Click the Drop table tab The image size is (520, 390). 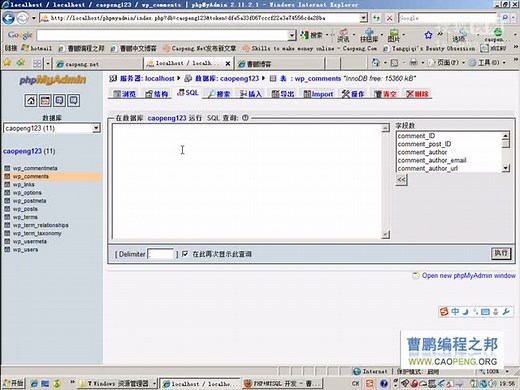click(x=417, y=94)
